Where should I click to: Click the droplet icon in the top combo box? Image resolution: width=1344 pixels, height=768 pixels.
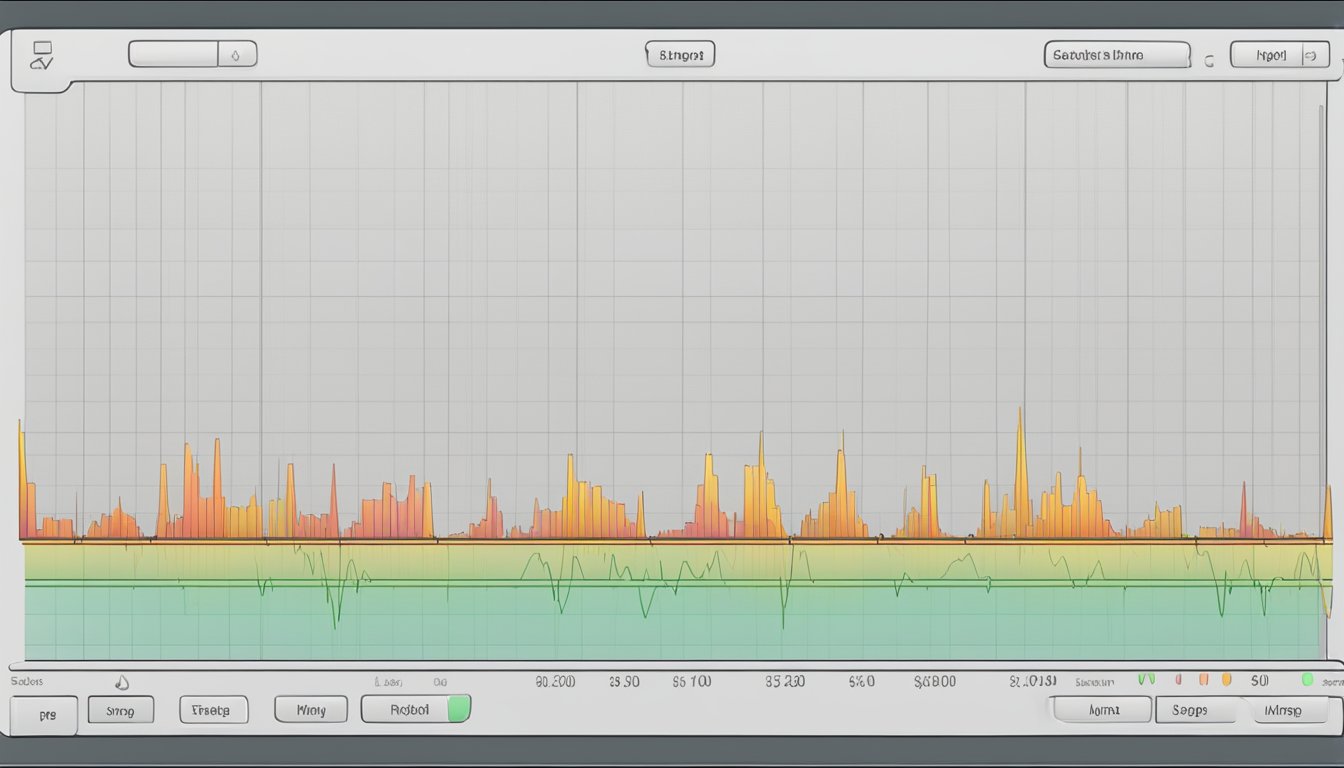(x=236, y=54)
